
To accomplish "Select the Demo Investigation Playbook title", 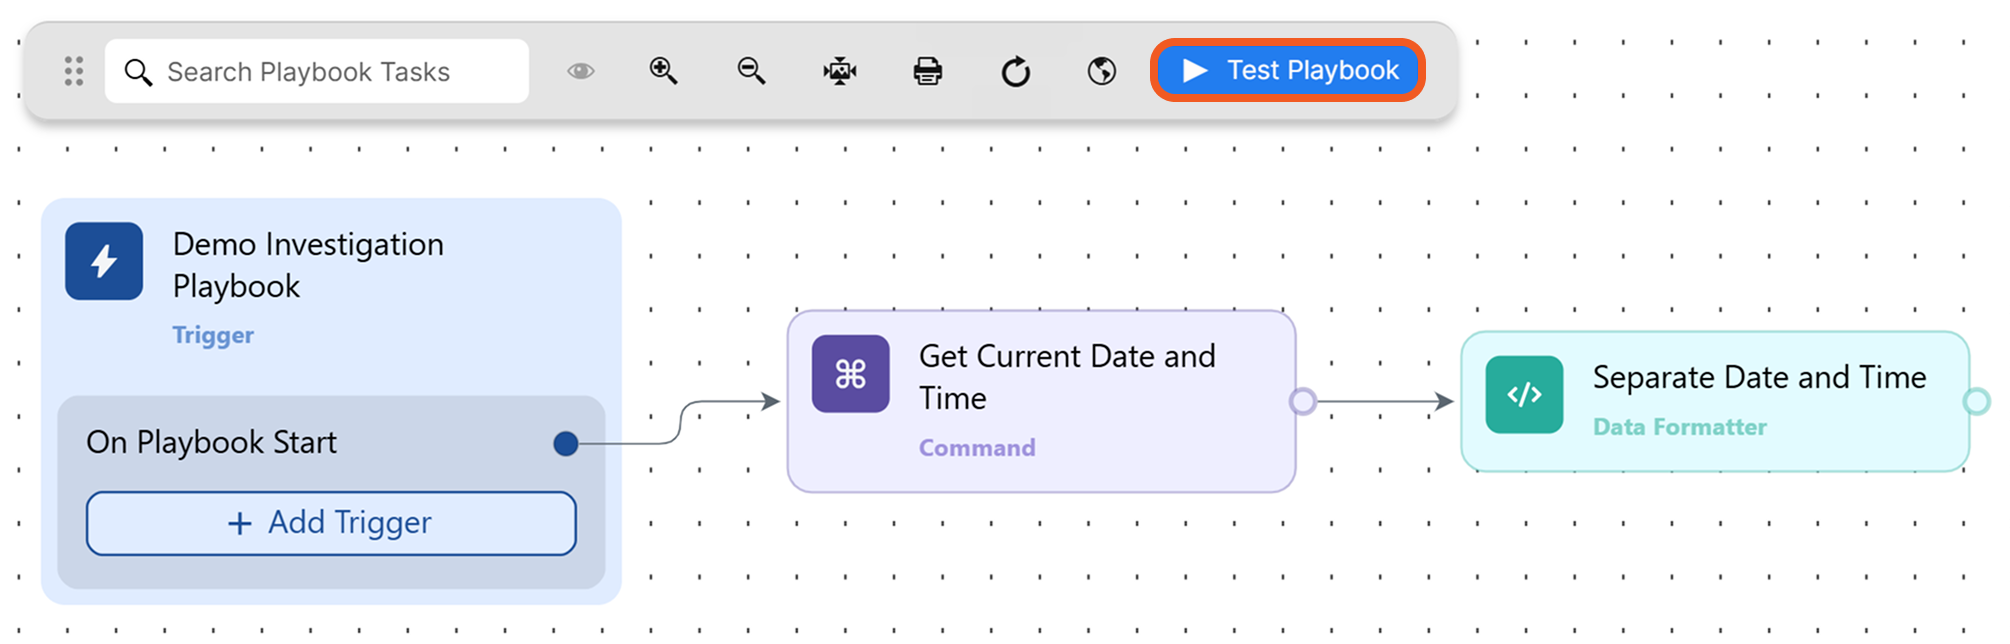I will coord(308,265).
